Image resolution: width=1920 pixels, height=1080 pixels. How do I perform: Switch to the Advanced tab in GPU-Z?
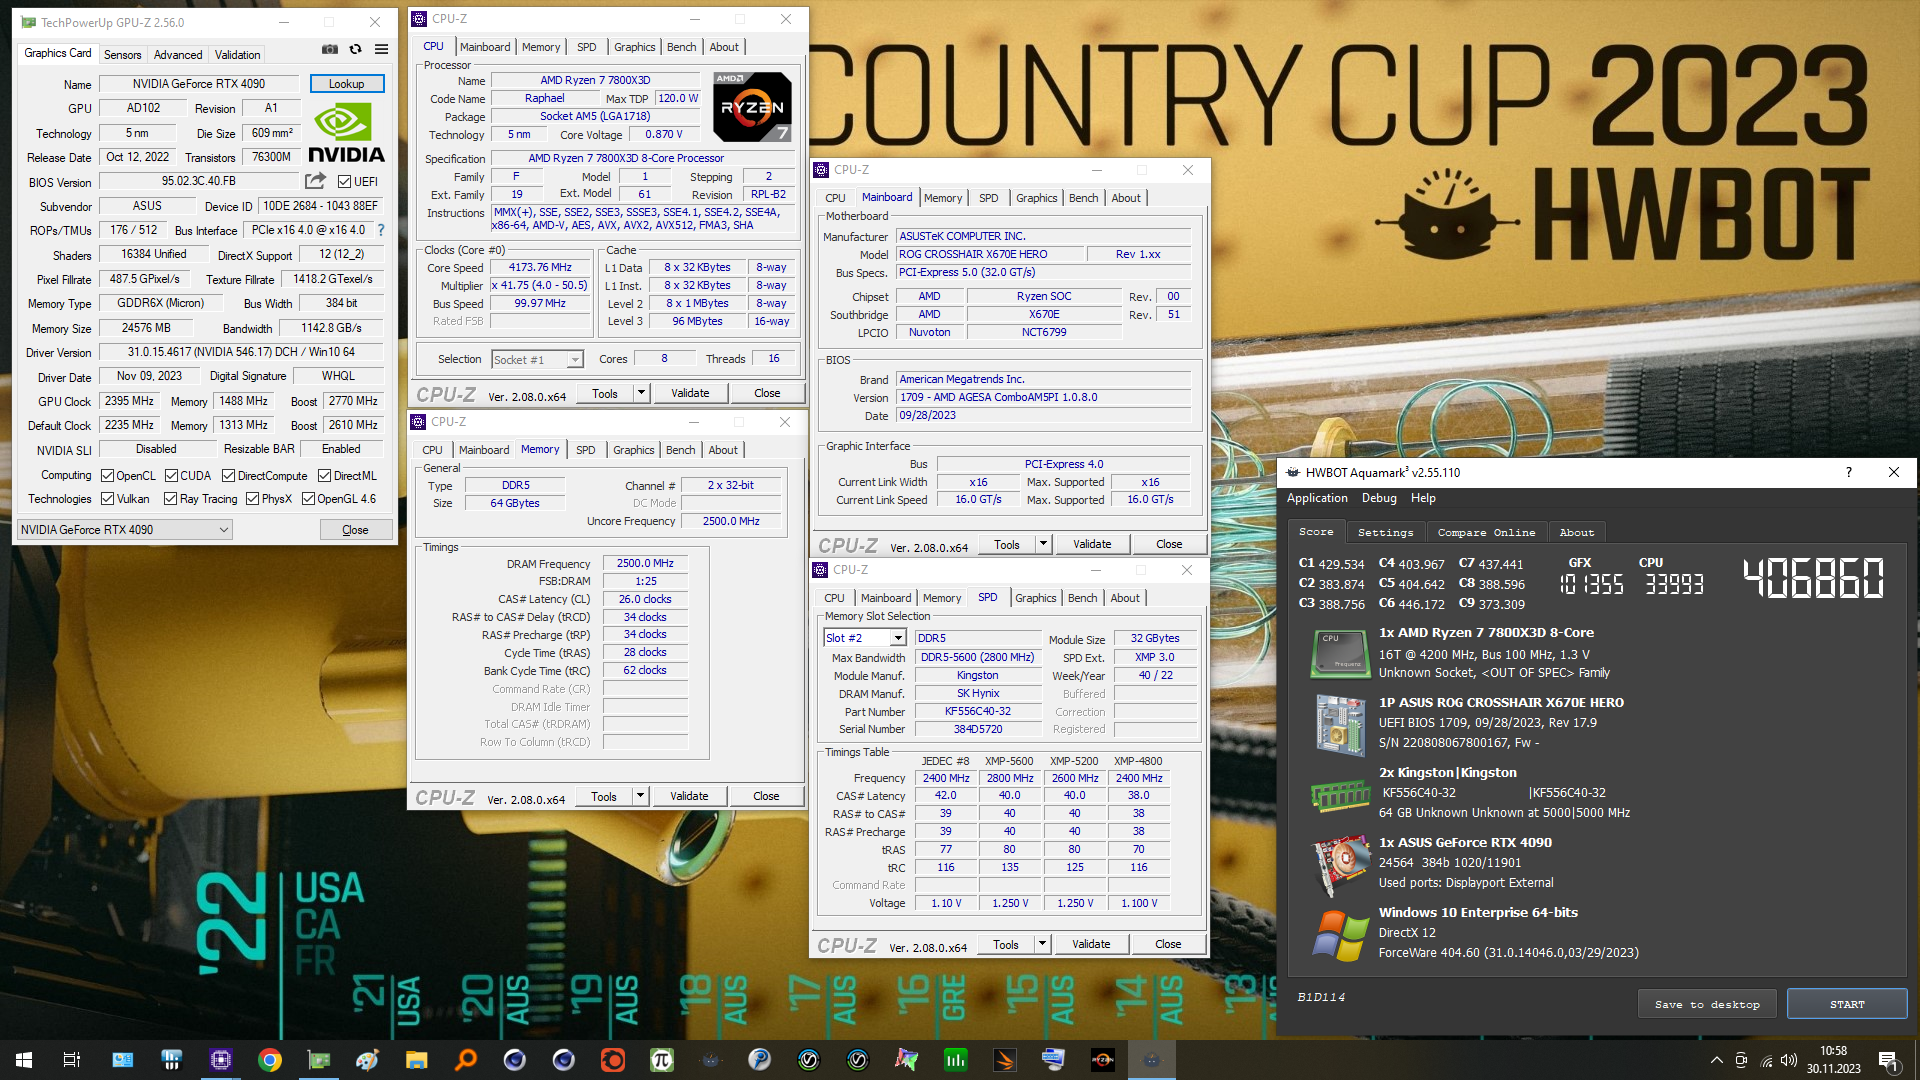178,55
